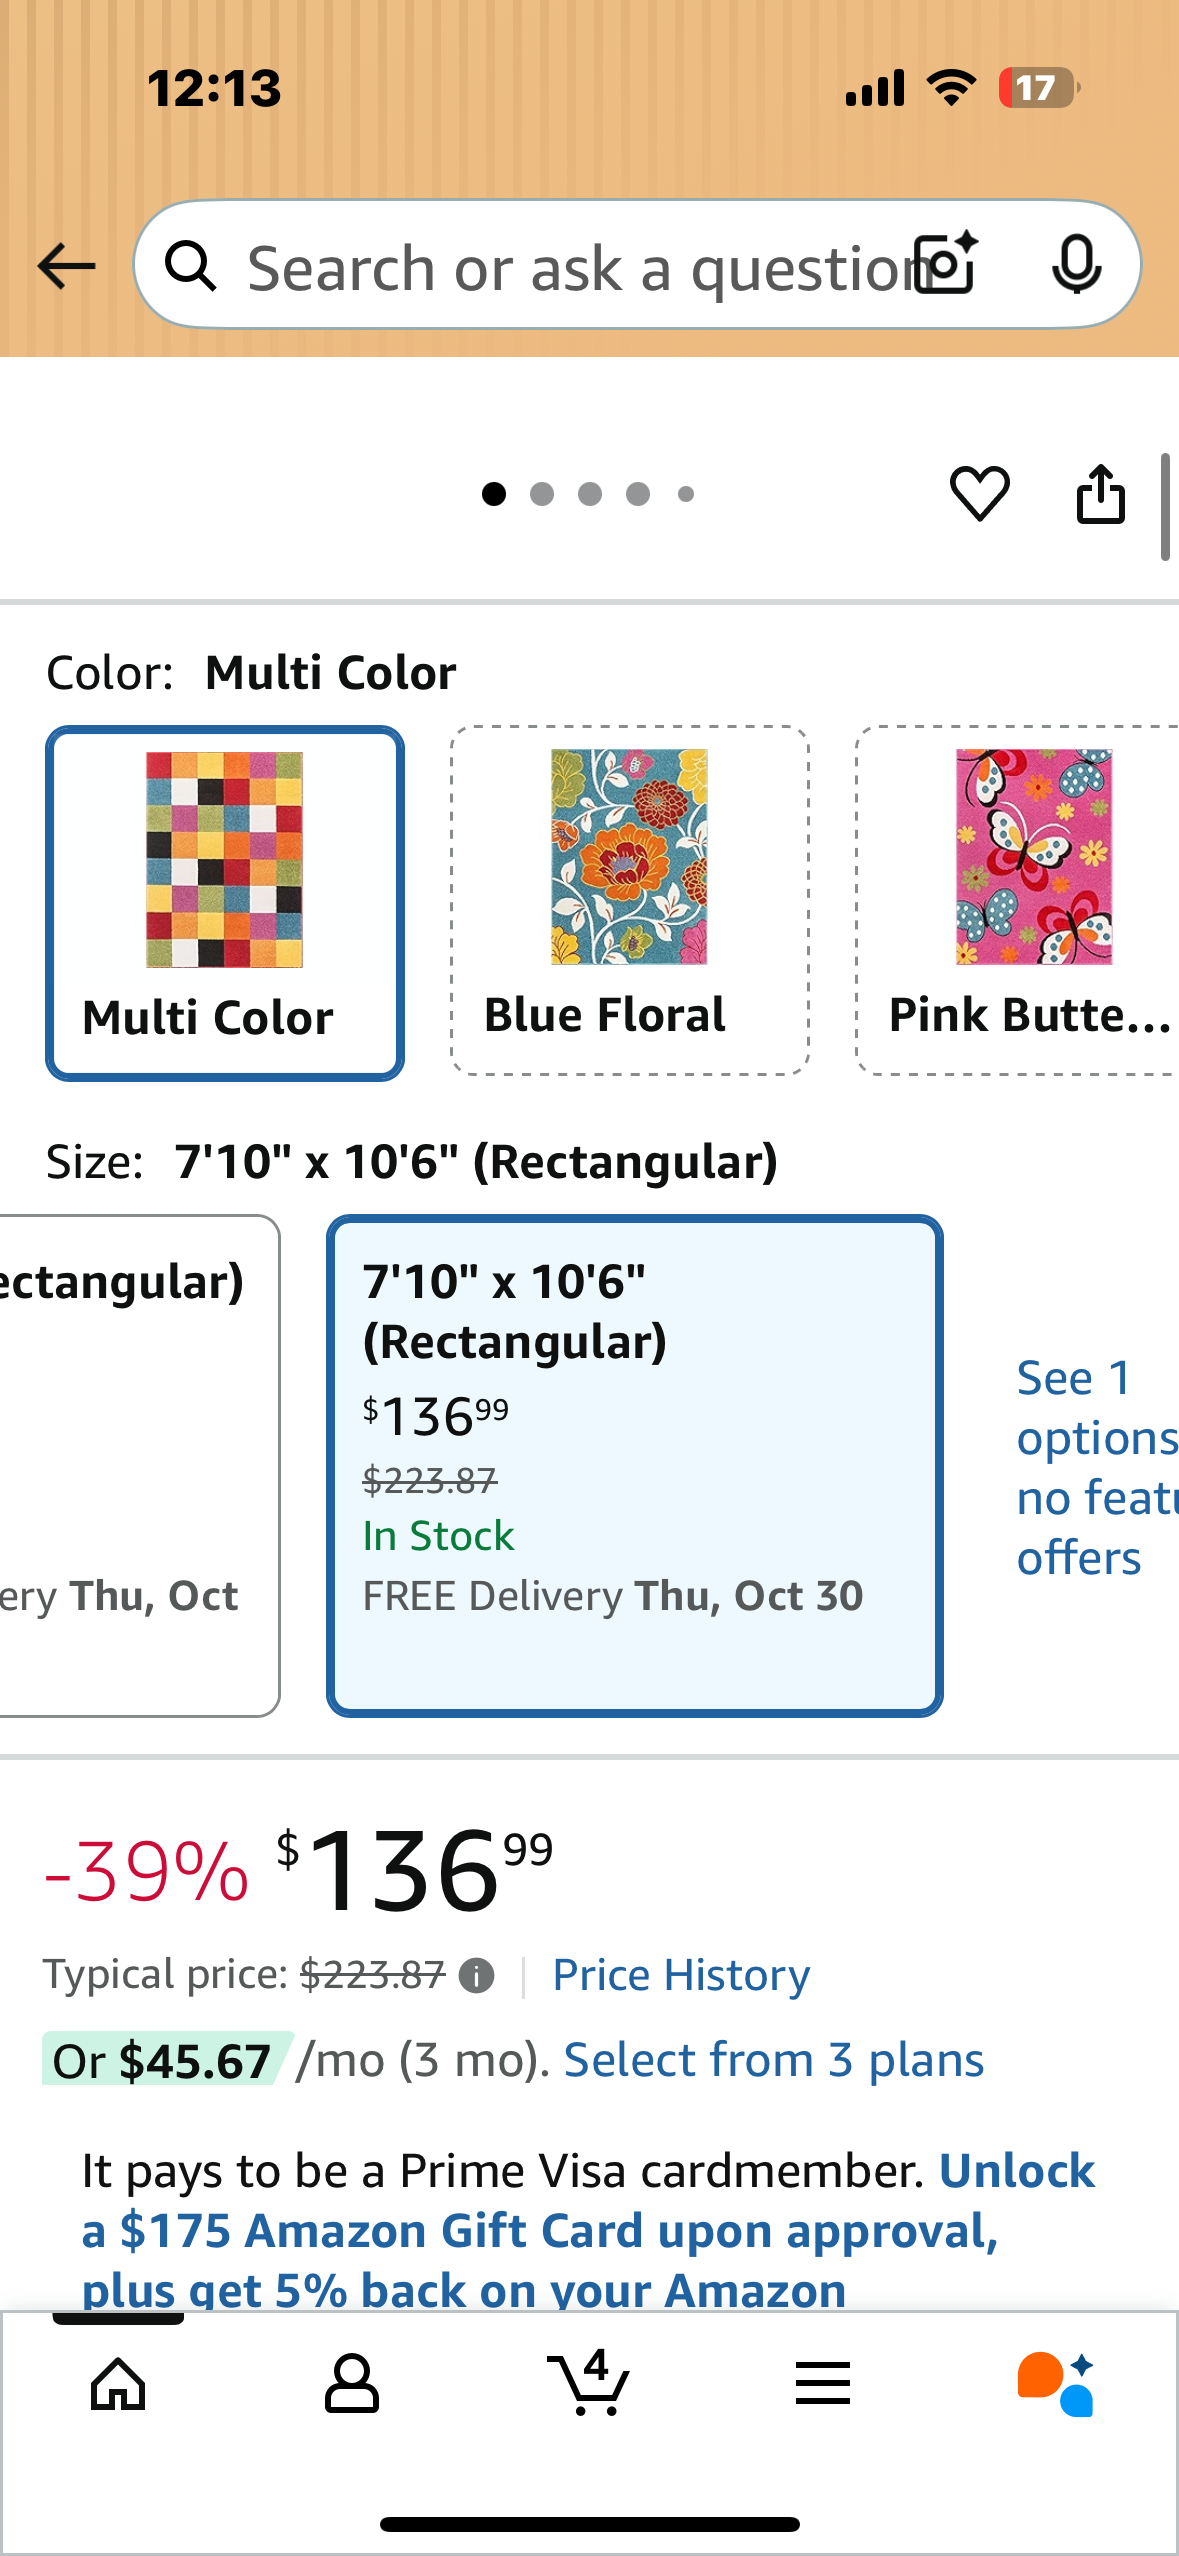
Task: Open the Price History link
Action: point(679,1975)
